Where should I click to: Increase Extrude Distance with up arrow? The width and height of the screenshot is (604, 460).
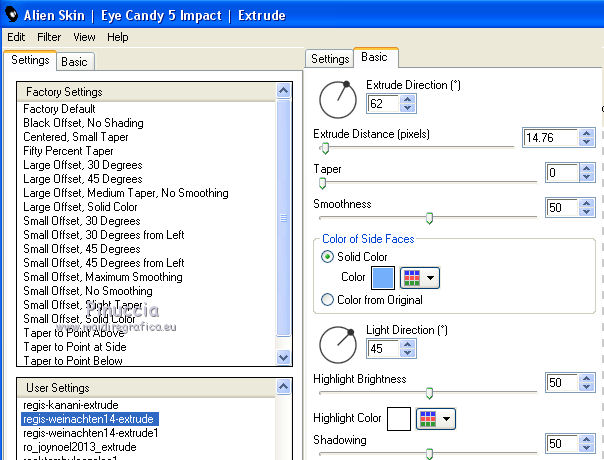pos(587,133)
